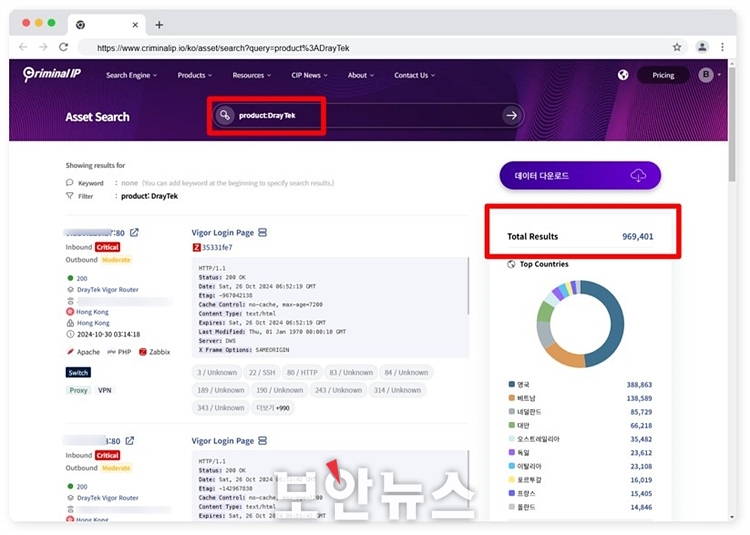Click the Criminal IP logo

pos(52,74)
